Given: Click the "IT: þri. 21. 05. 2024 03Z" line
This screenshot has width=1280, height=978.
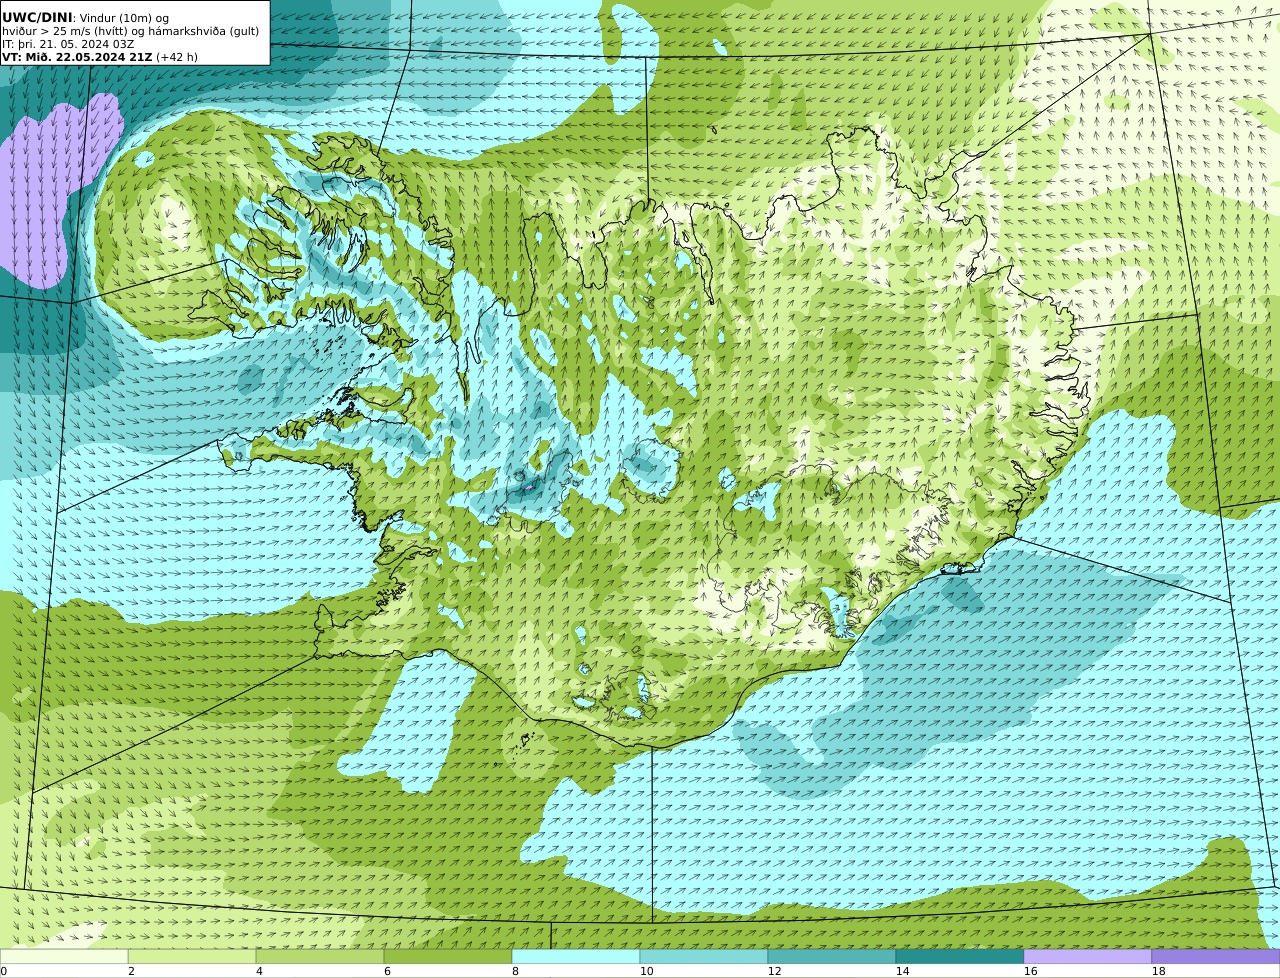Looking at the screenshot, I should (x=68, y=44).
